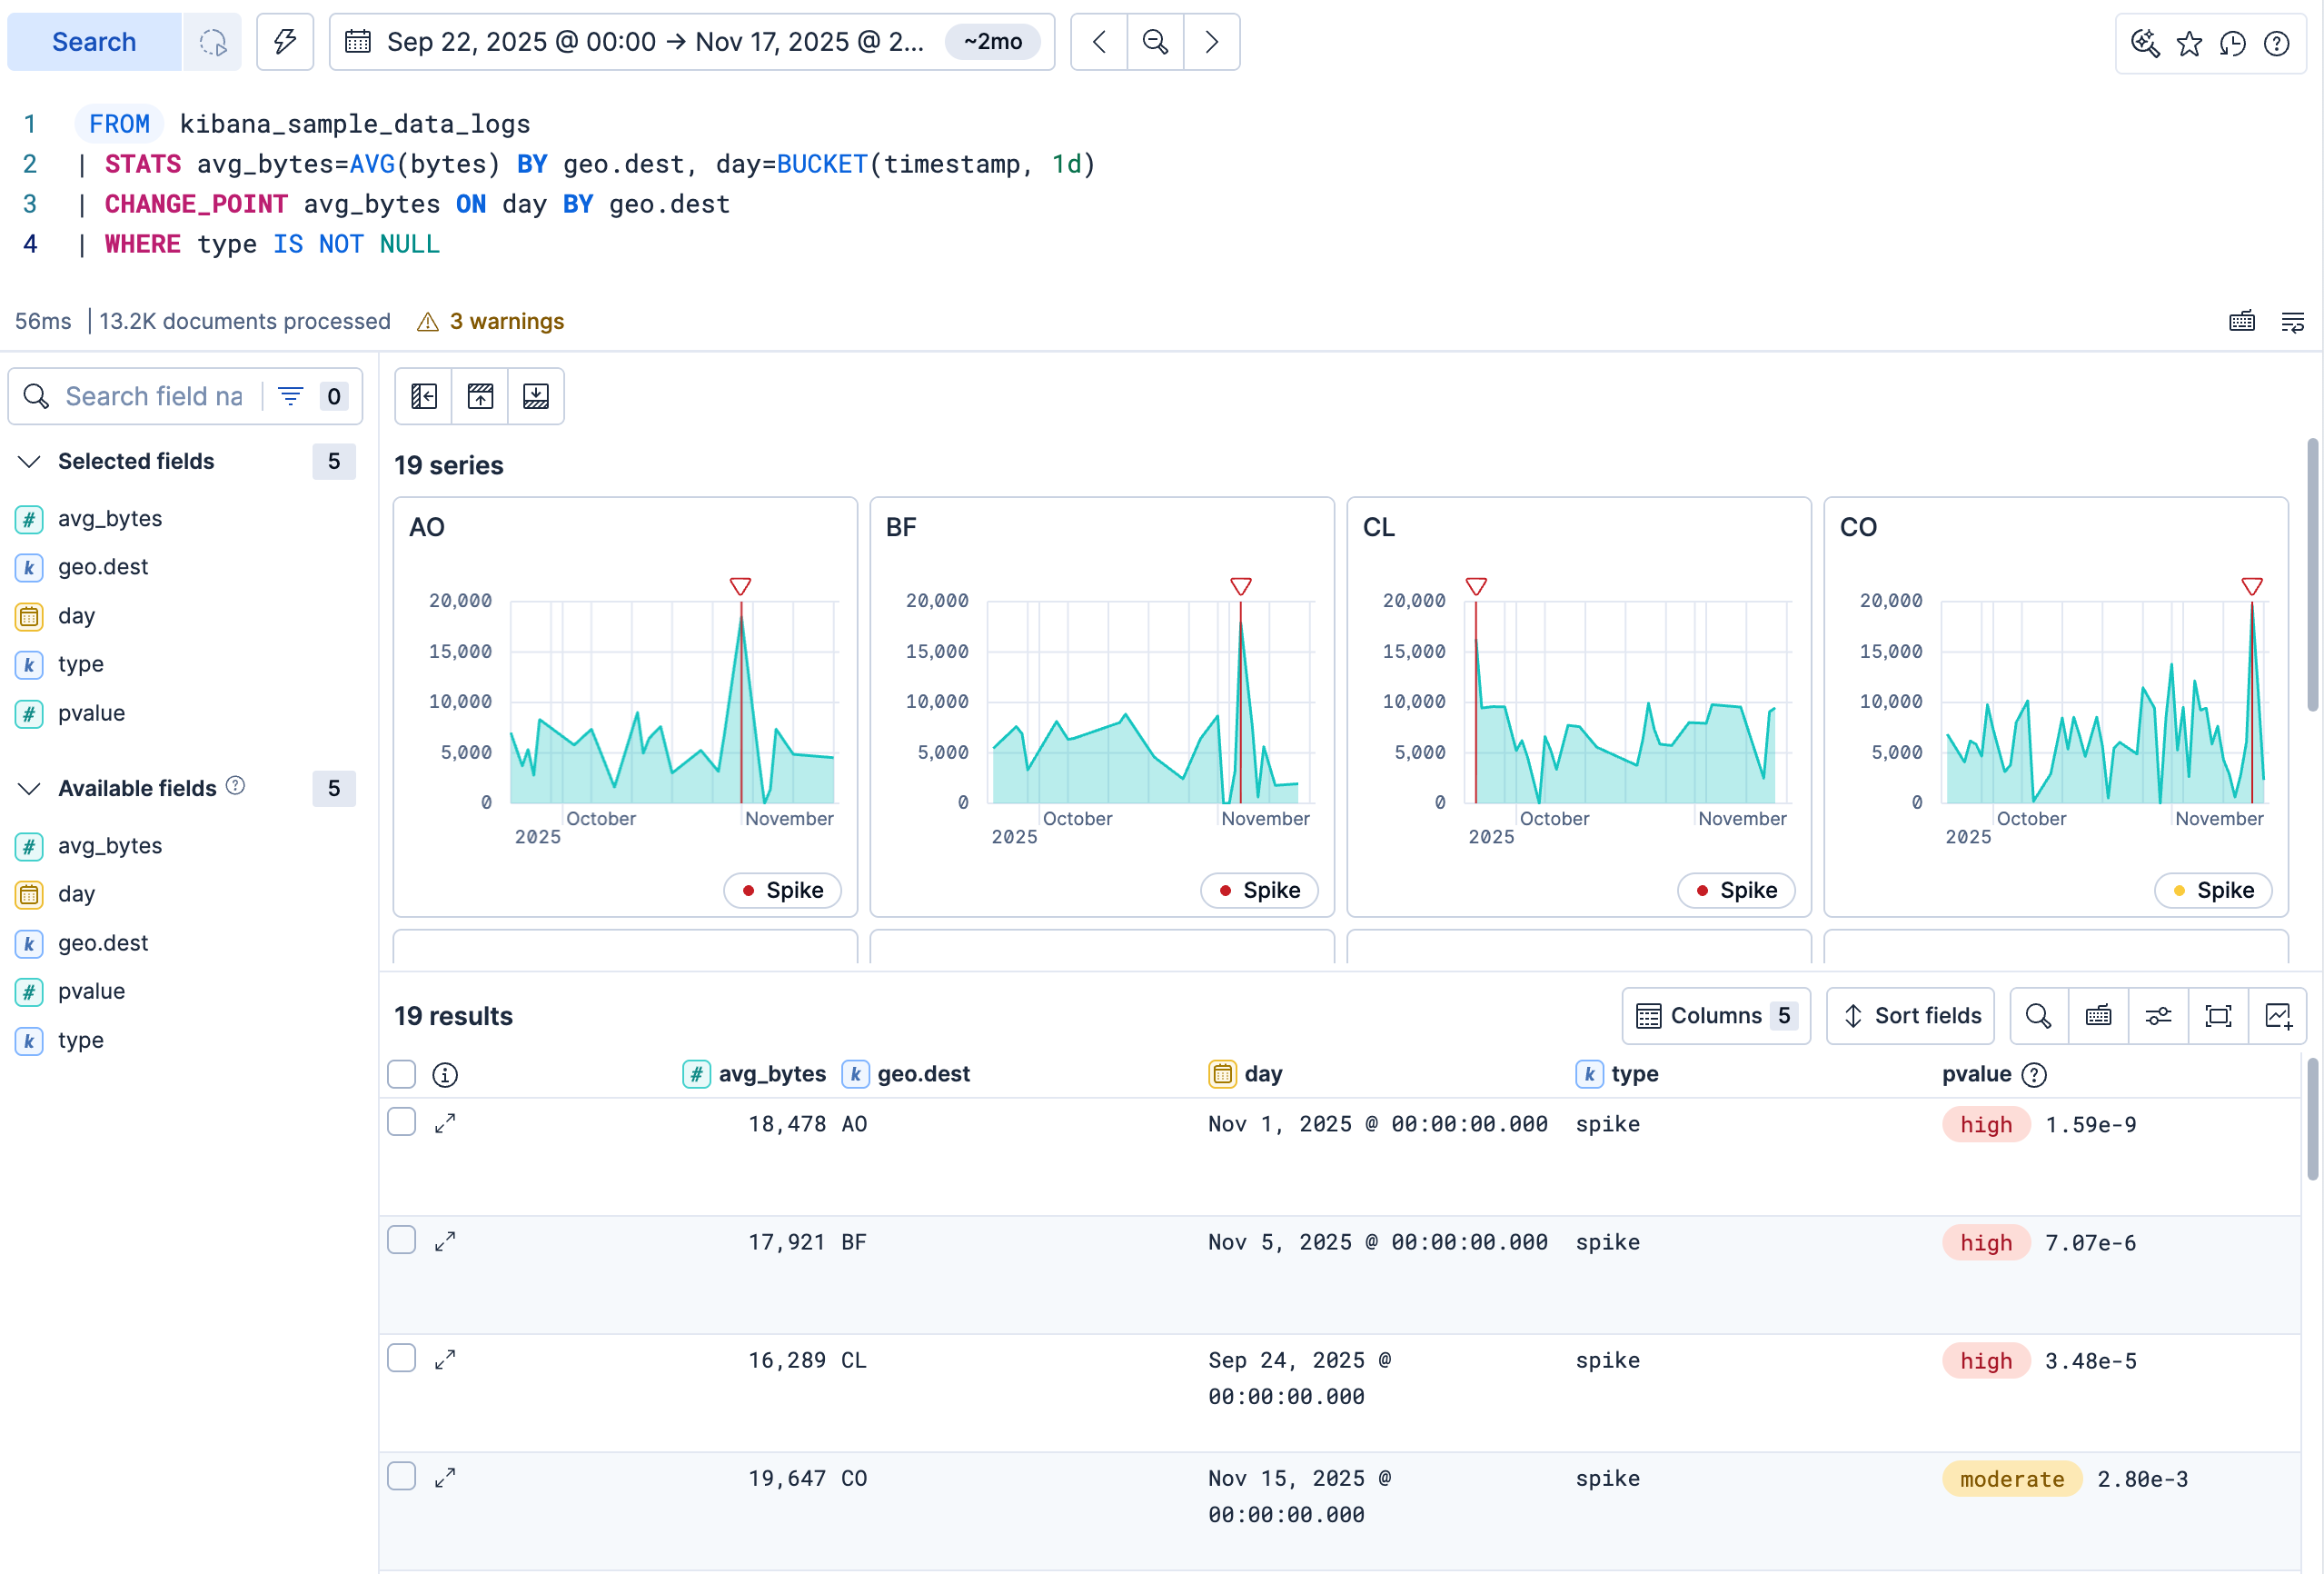Viewport: 2324px width, 1574px height.
Task: Expand the BF row details
Action: coord(445,1242)
